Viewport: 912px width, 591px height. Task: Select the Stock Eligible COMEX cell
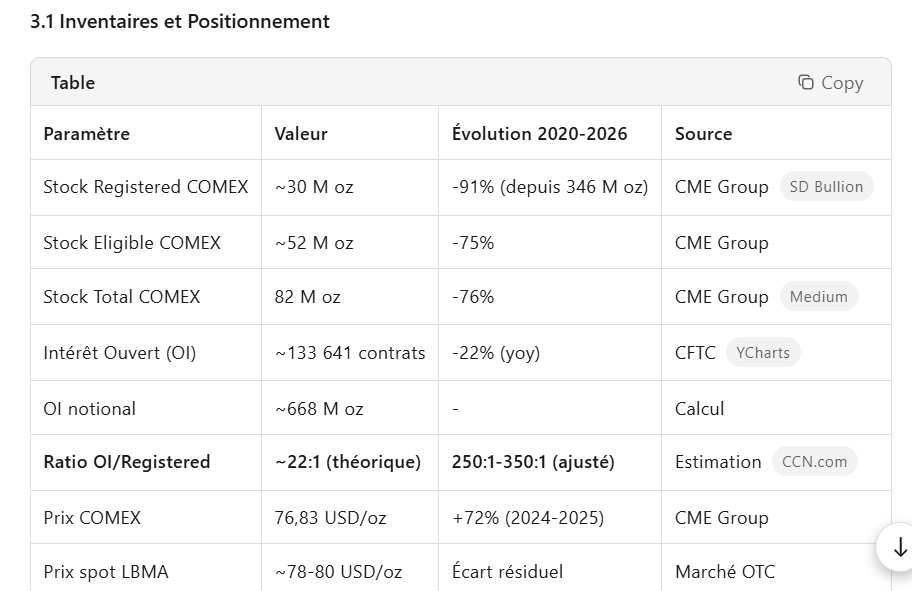(x=132, y=243)
